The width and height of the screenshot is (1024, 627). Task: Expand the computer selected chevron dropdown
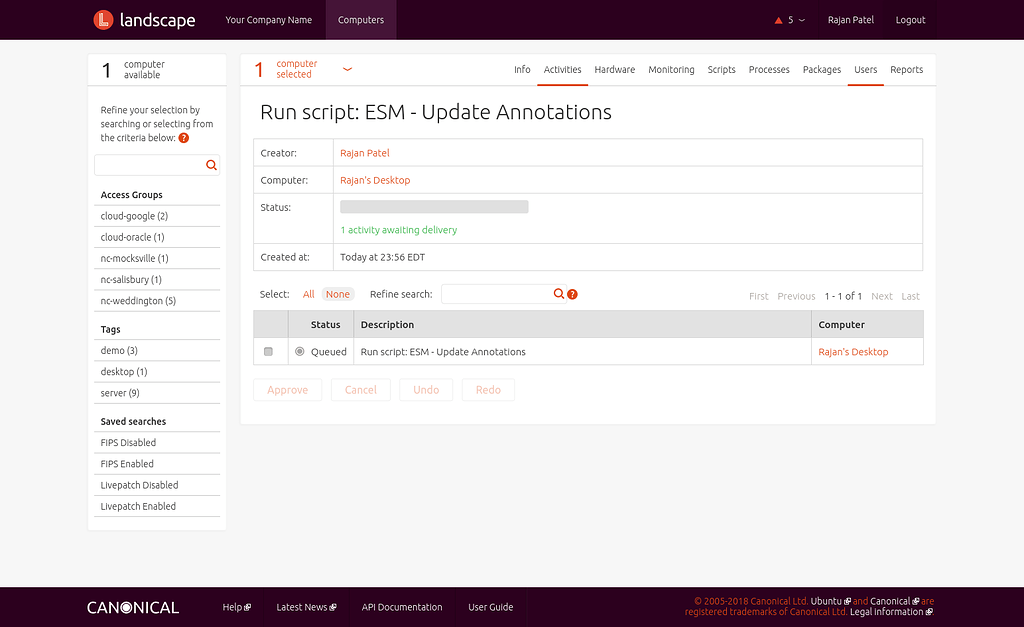point(346,70)
